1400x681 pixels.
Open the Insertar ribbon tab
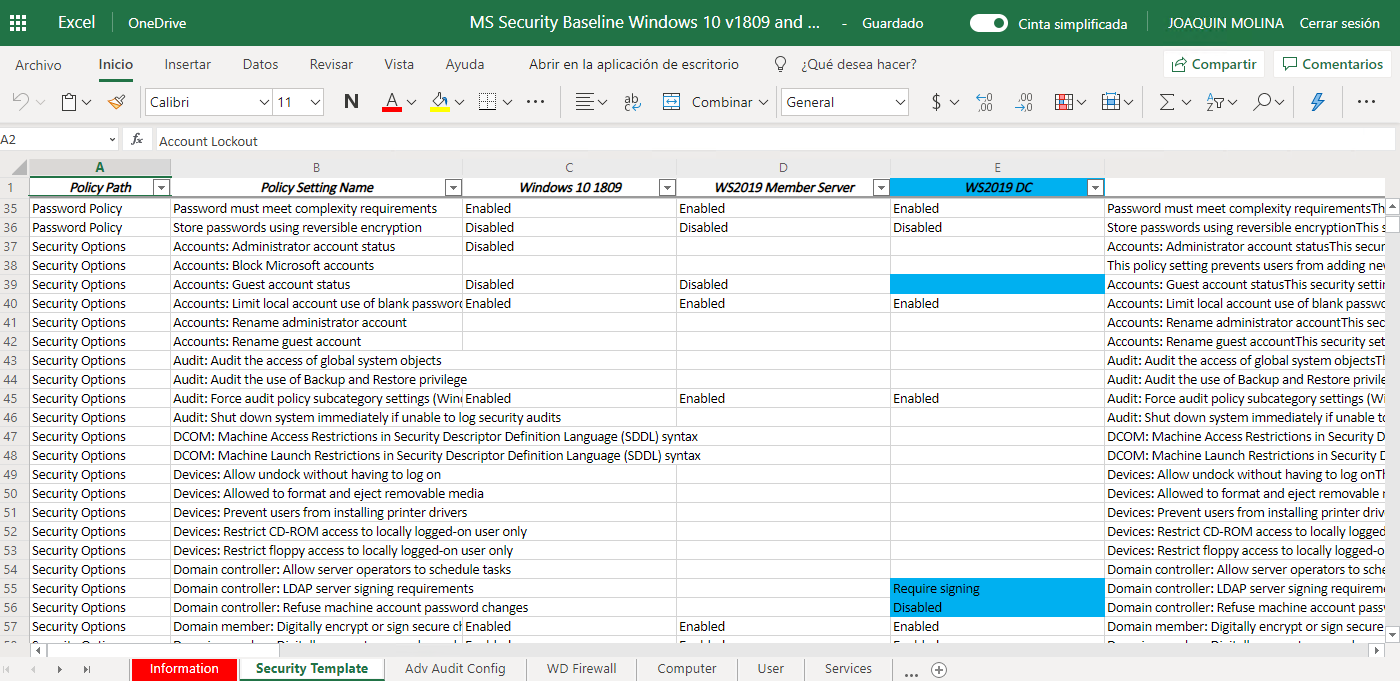[188, 64]
